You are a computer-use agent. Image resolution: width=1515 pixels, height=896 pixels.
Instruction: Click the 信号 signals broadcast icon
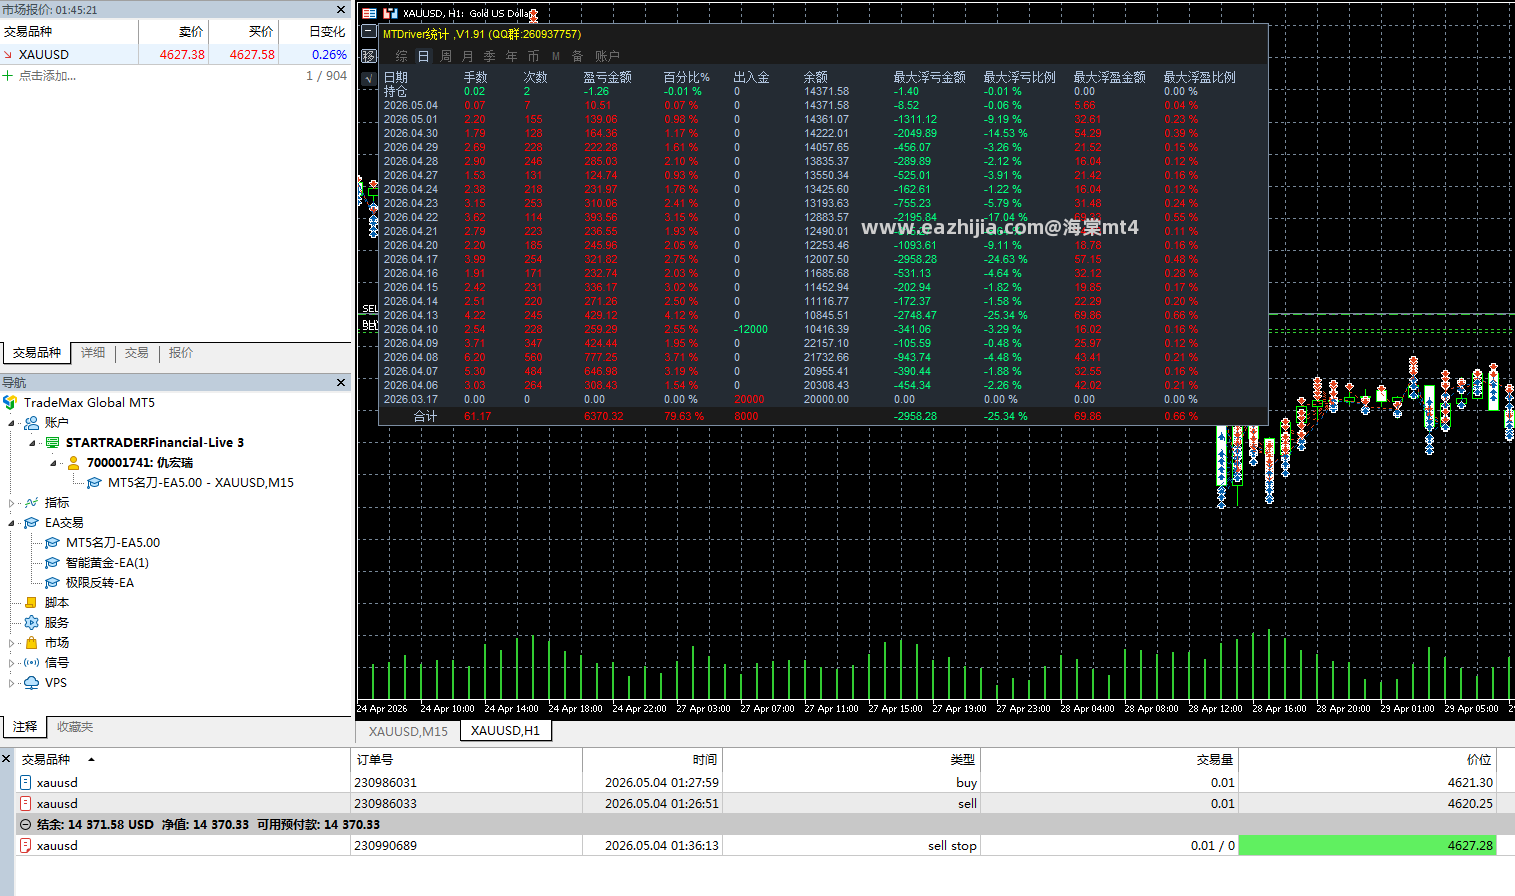[32, 662]
